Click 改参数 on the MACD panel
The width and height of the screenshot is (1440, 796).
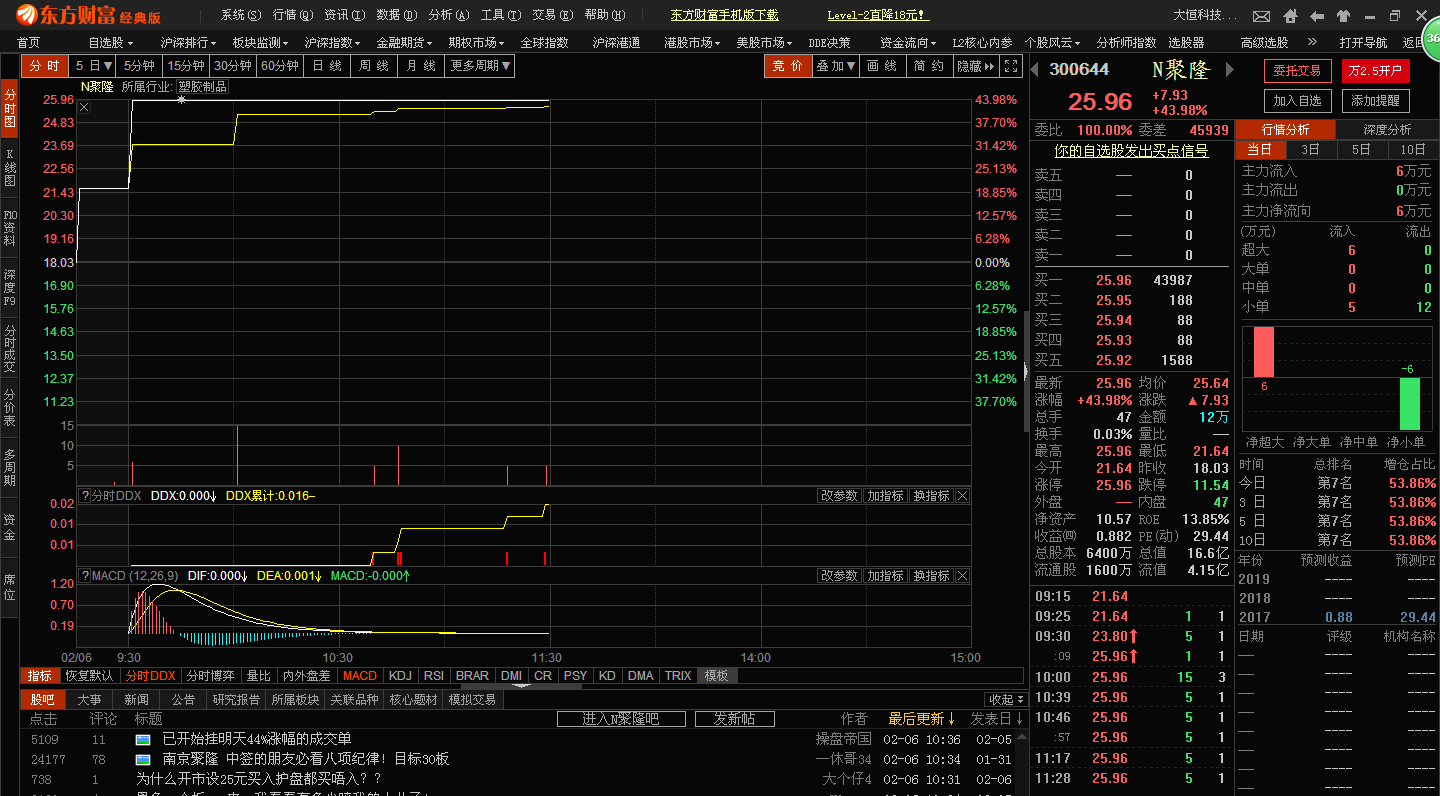839,576
